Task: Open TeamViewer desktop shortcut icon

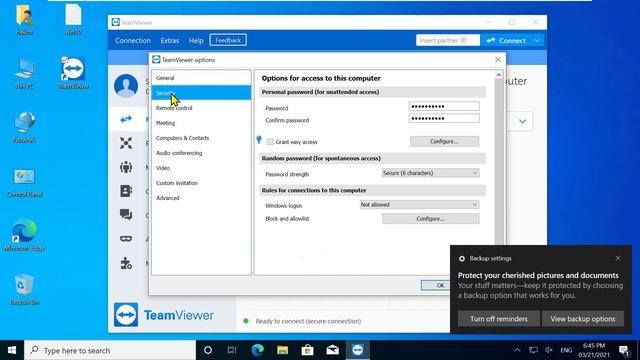Action: pyautogui.click(x=73, y=73)
